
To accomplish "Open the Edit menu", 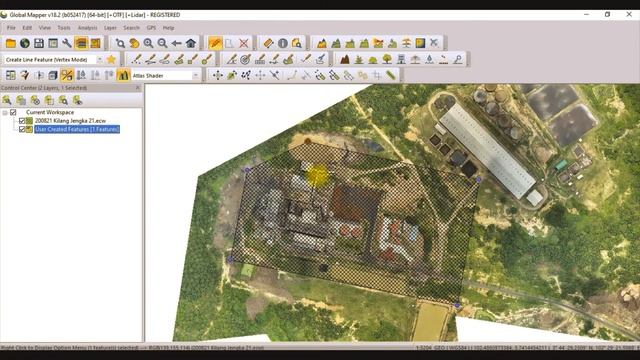I will point(27,28).
